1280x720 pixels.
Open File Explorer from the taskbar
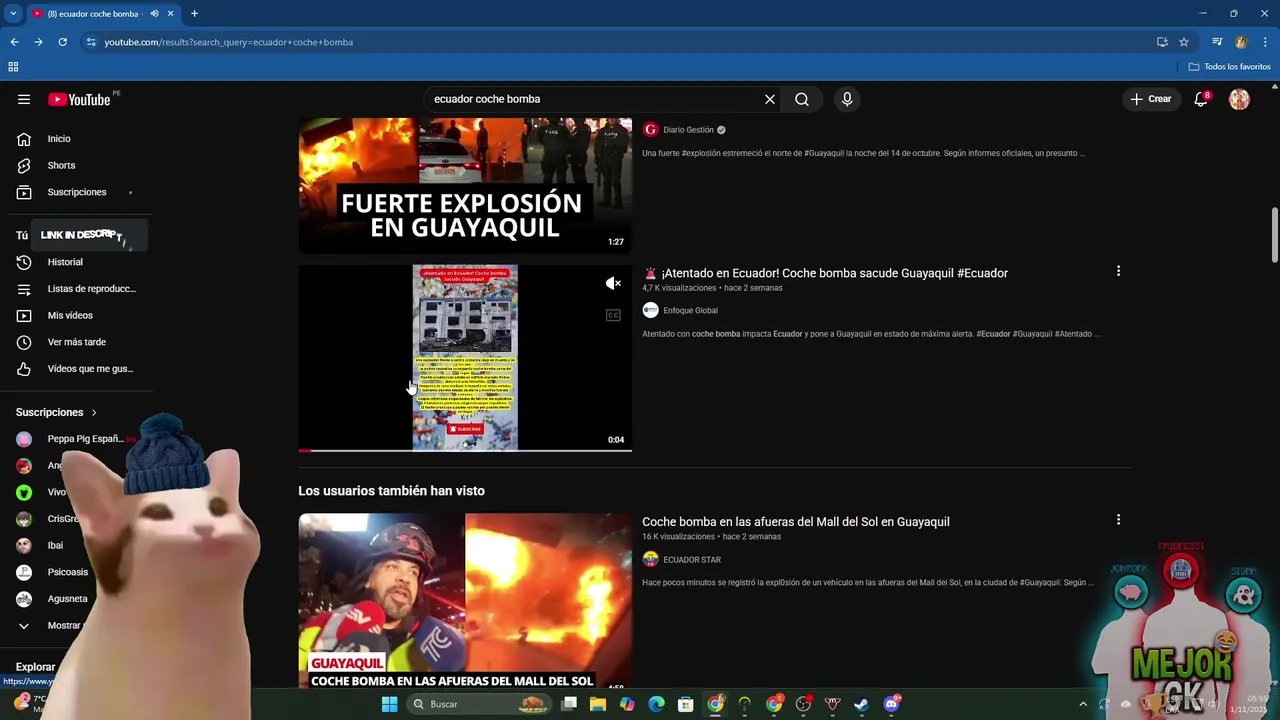pos(598,704)
